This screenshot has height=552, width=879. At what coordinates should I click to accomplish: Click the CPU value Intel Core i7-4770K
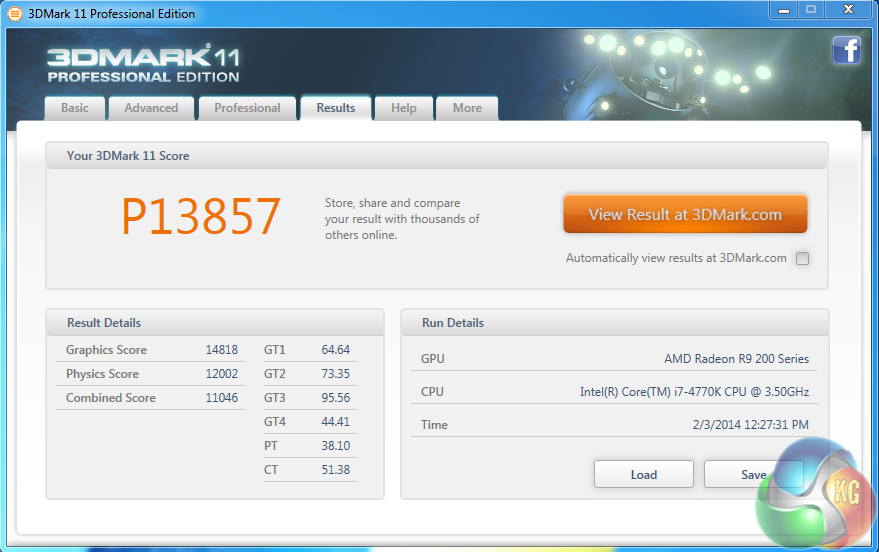pos(695,392)
